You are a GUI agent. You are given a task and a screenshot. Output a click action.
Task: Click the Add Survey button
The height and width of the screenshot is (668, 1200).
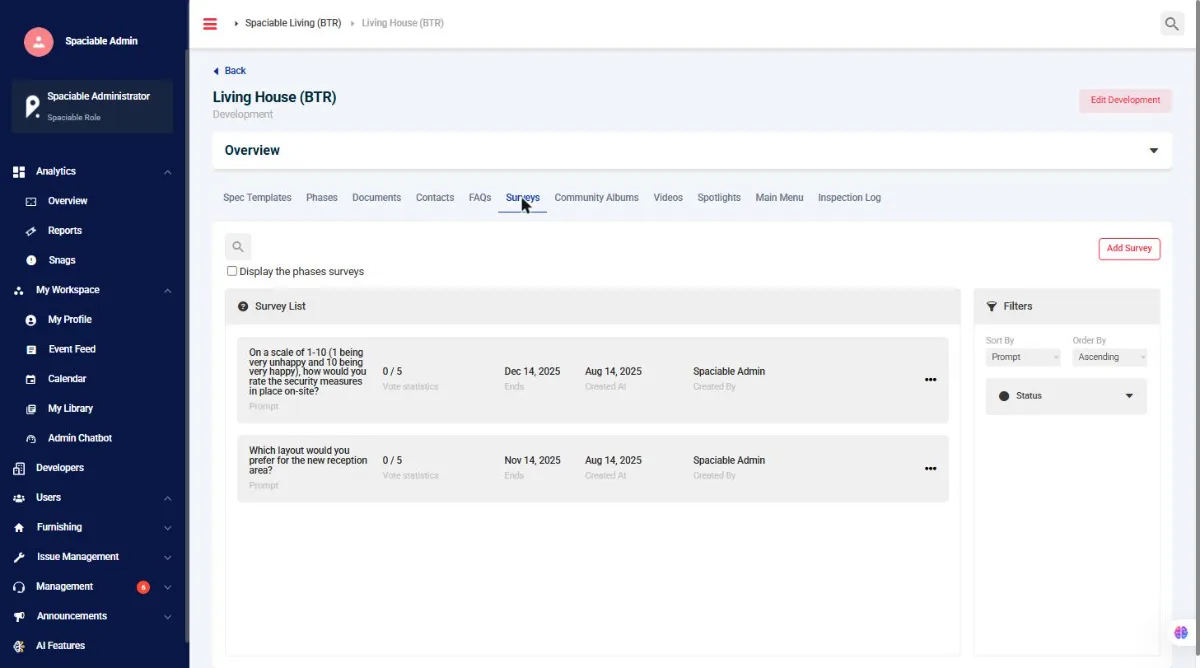tap(1129, 248)
